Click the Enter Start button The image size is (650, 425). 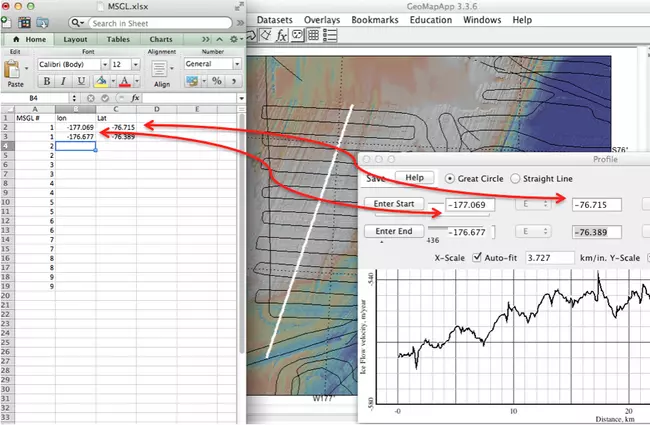coord(392,204)
